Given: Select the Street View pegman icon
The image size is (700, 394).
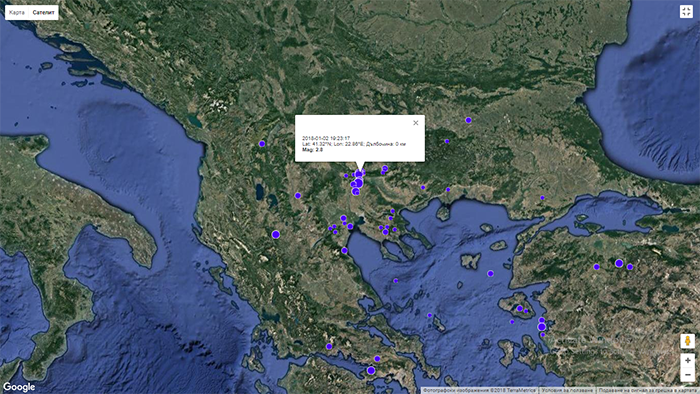Looking at the screenshot, I should coord(688,341).
